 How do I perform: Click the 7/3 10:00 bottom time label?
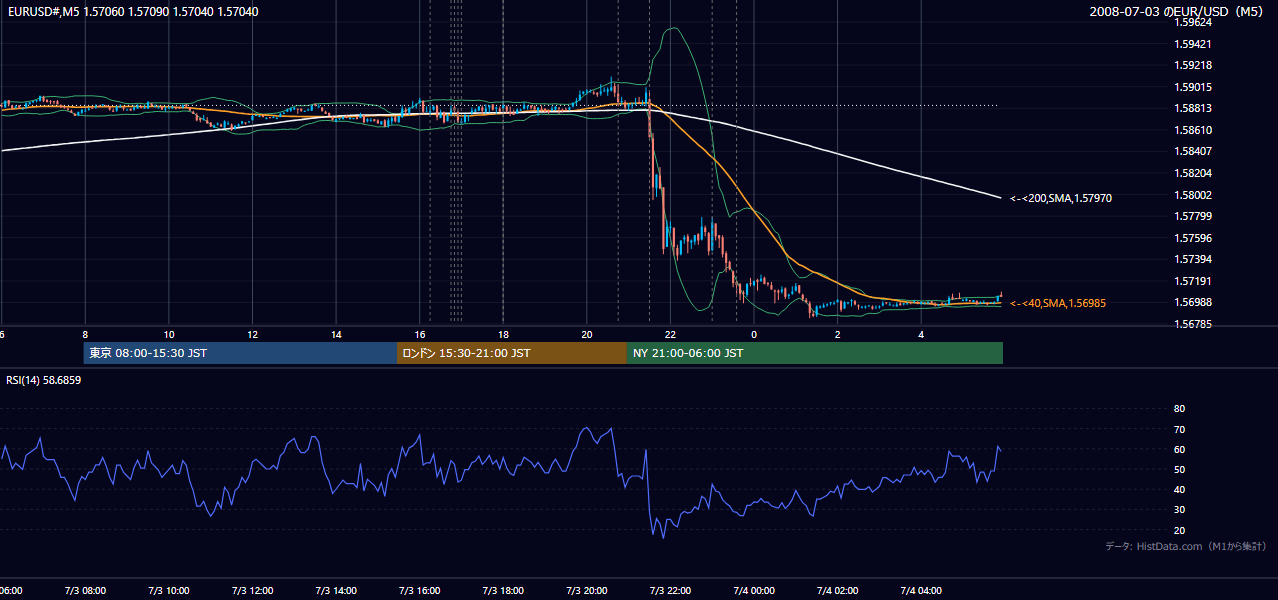point(169,590)
